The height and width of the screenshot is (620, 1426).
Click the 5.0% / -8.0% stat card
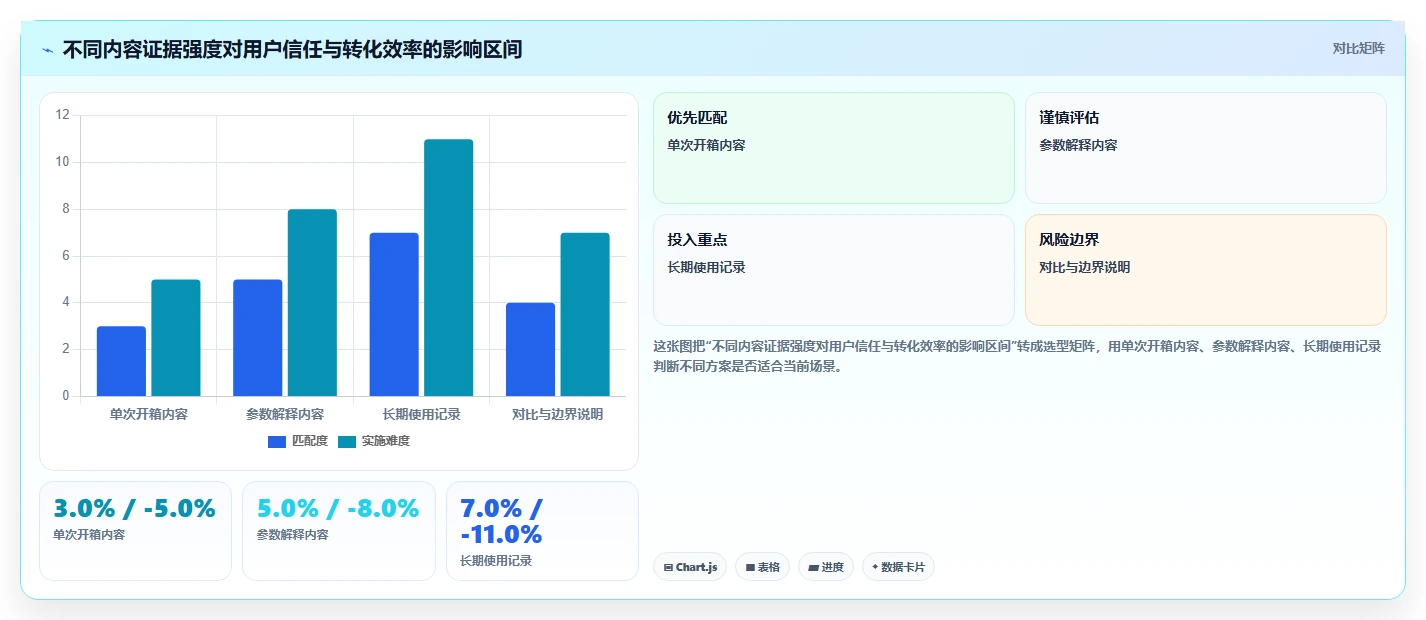coord(339,531)
